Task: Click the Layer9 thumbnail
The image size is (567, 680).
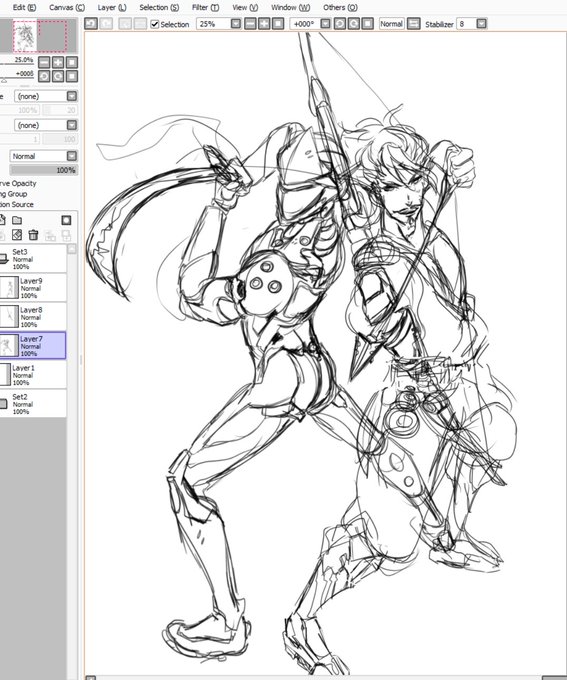Action: (9, 288)
